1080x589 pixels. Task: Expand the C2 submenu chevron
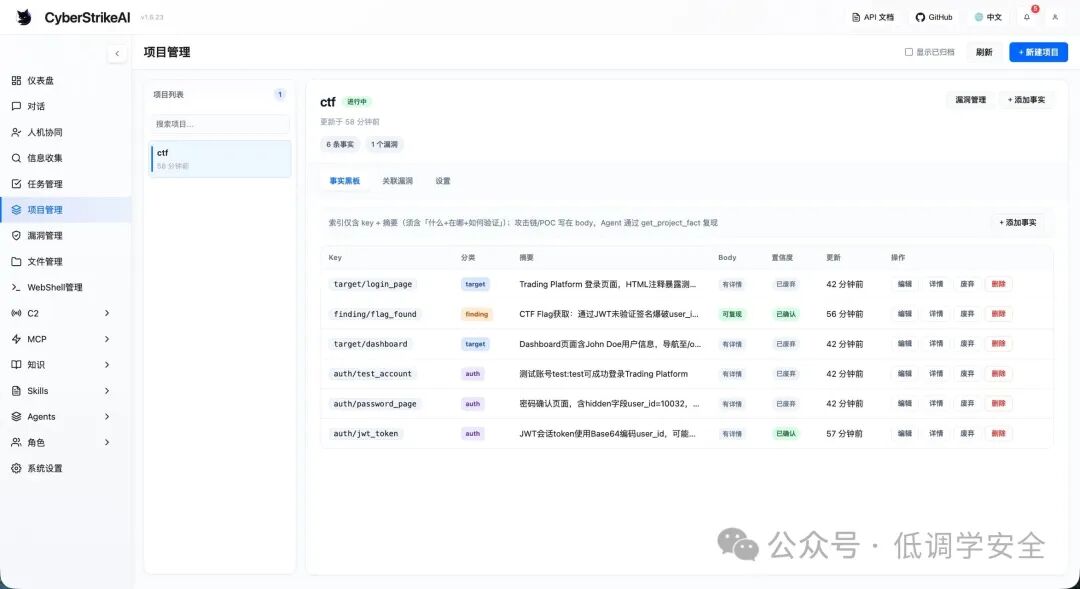coord(107,313)
